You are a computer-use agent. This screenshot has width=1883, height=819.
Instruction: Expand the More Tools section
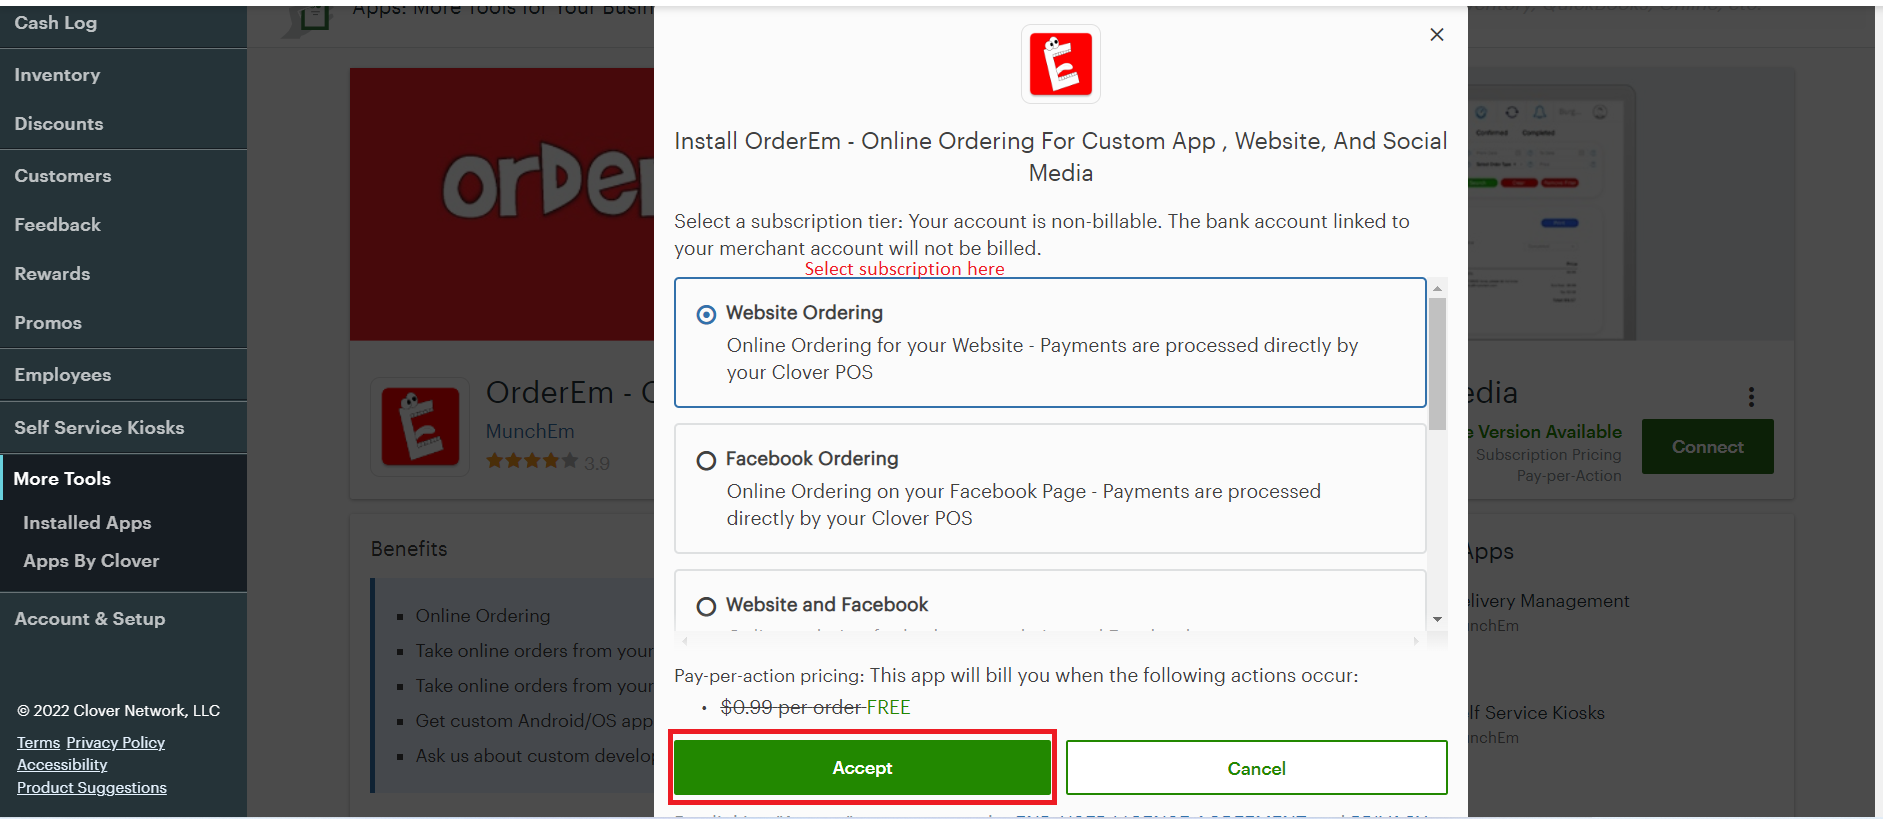click(x=62, y=479)
